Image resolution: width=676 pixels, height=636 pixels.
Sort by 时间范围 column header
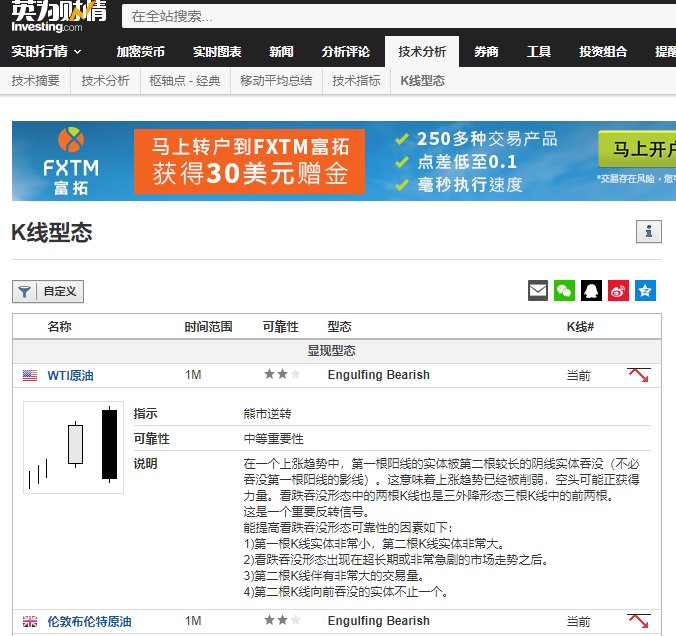coord(208,327)
